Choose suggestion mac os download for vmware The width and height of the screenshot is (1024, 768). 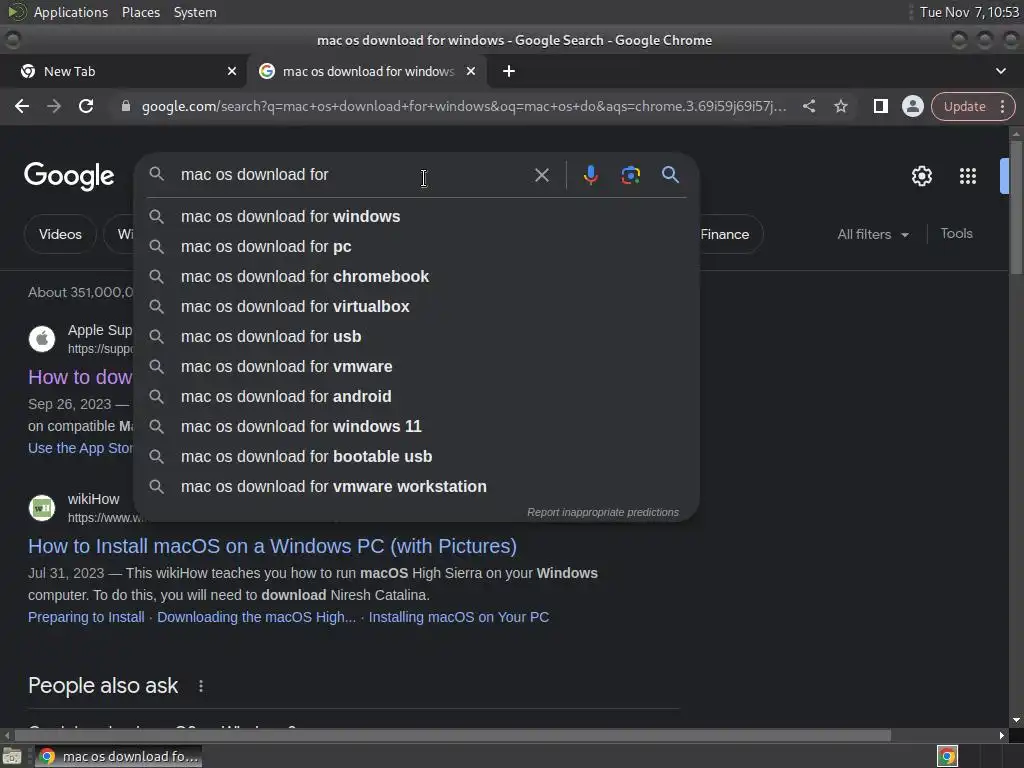[416, 366]
